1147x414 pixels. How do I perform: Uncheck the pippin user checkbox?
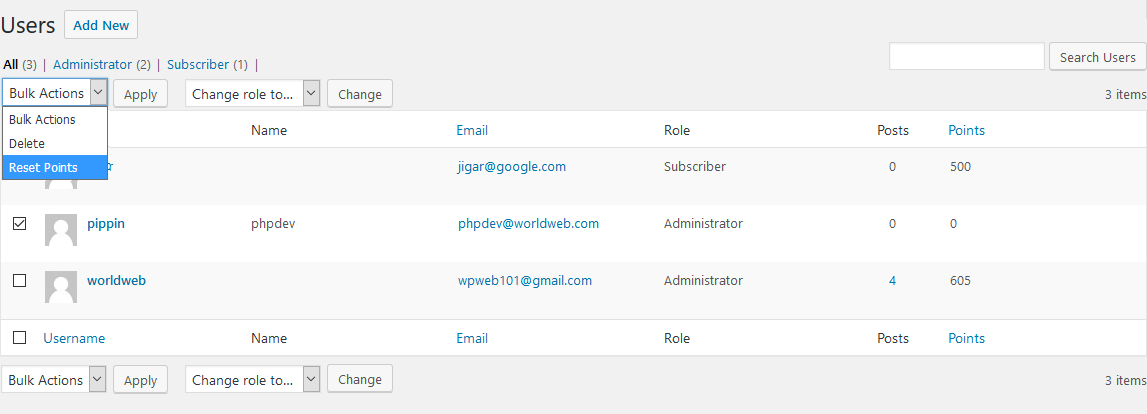coord(19,224)
